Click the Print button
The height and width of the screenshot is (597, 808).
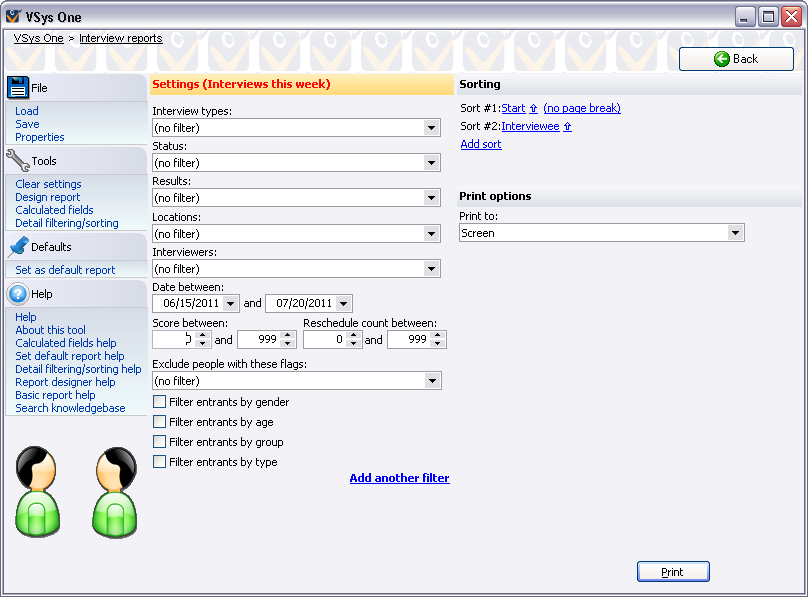click(673, 572)
